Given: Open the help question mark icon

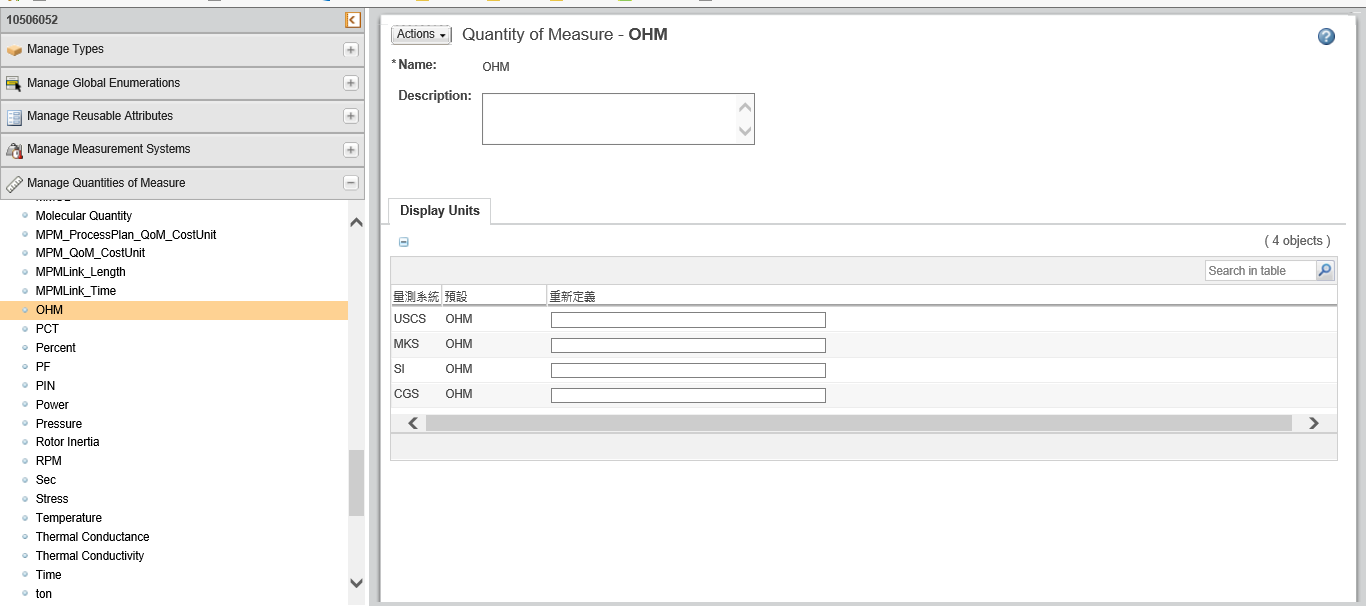Looking at the screenshot, I should (1326, 36).
